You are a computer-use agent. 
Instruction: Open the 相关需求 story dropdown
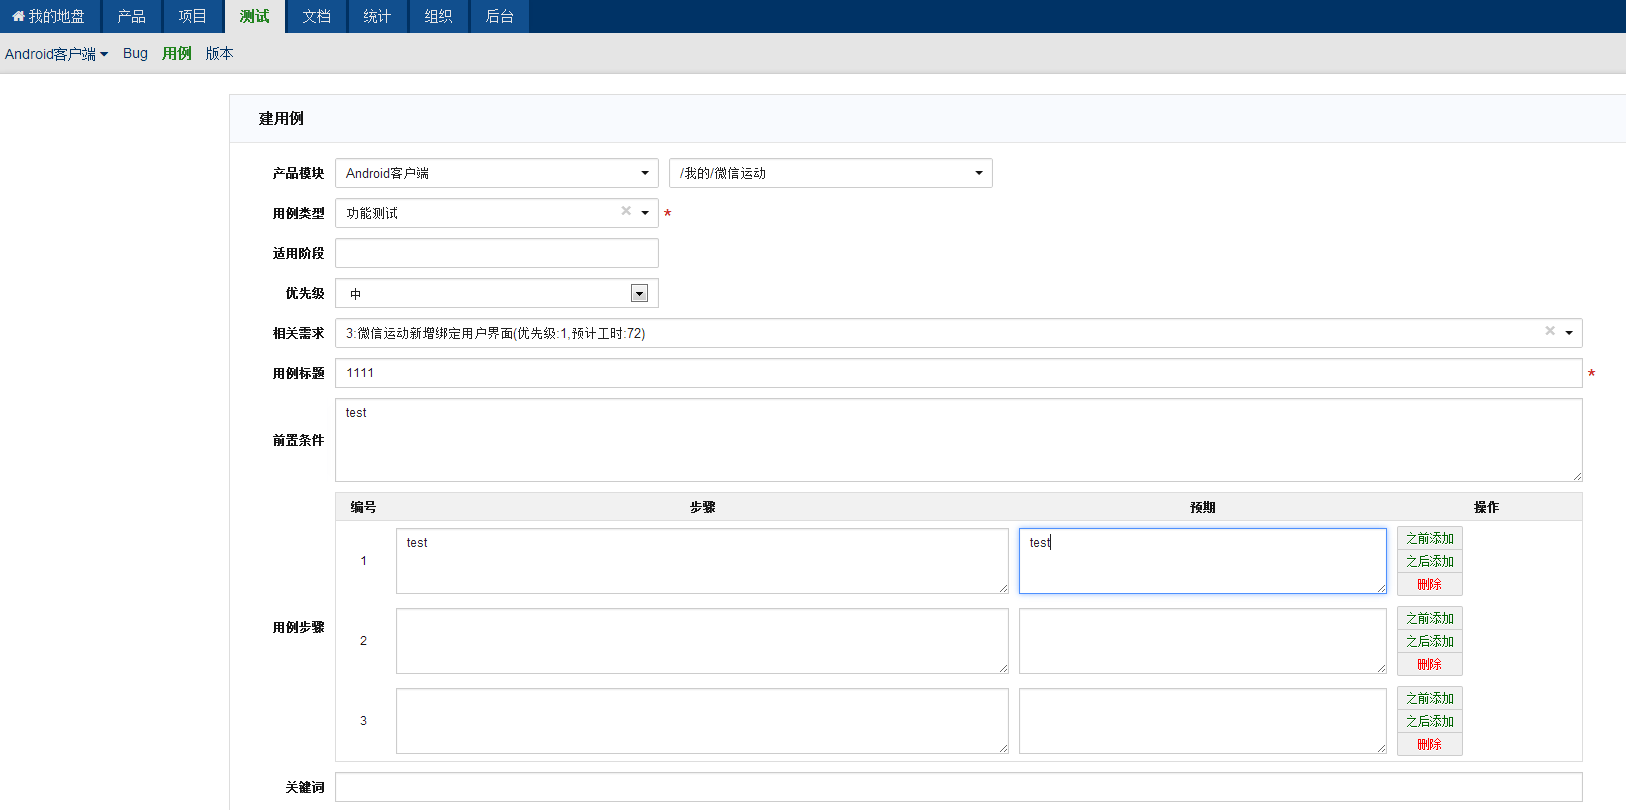[x=1569, y=333]
